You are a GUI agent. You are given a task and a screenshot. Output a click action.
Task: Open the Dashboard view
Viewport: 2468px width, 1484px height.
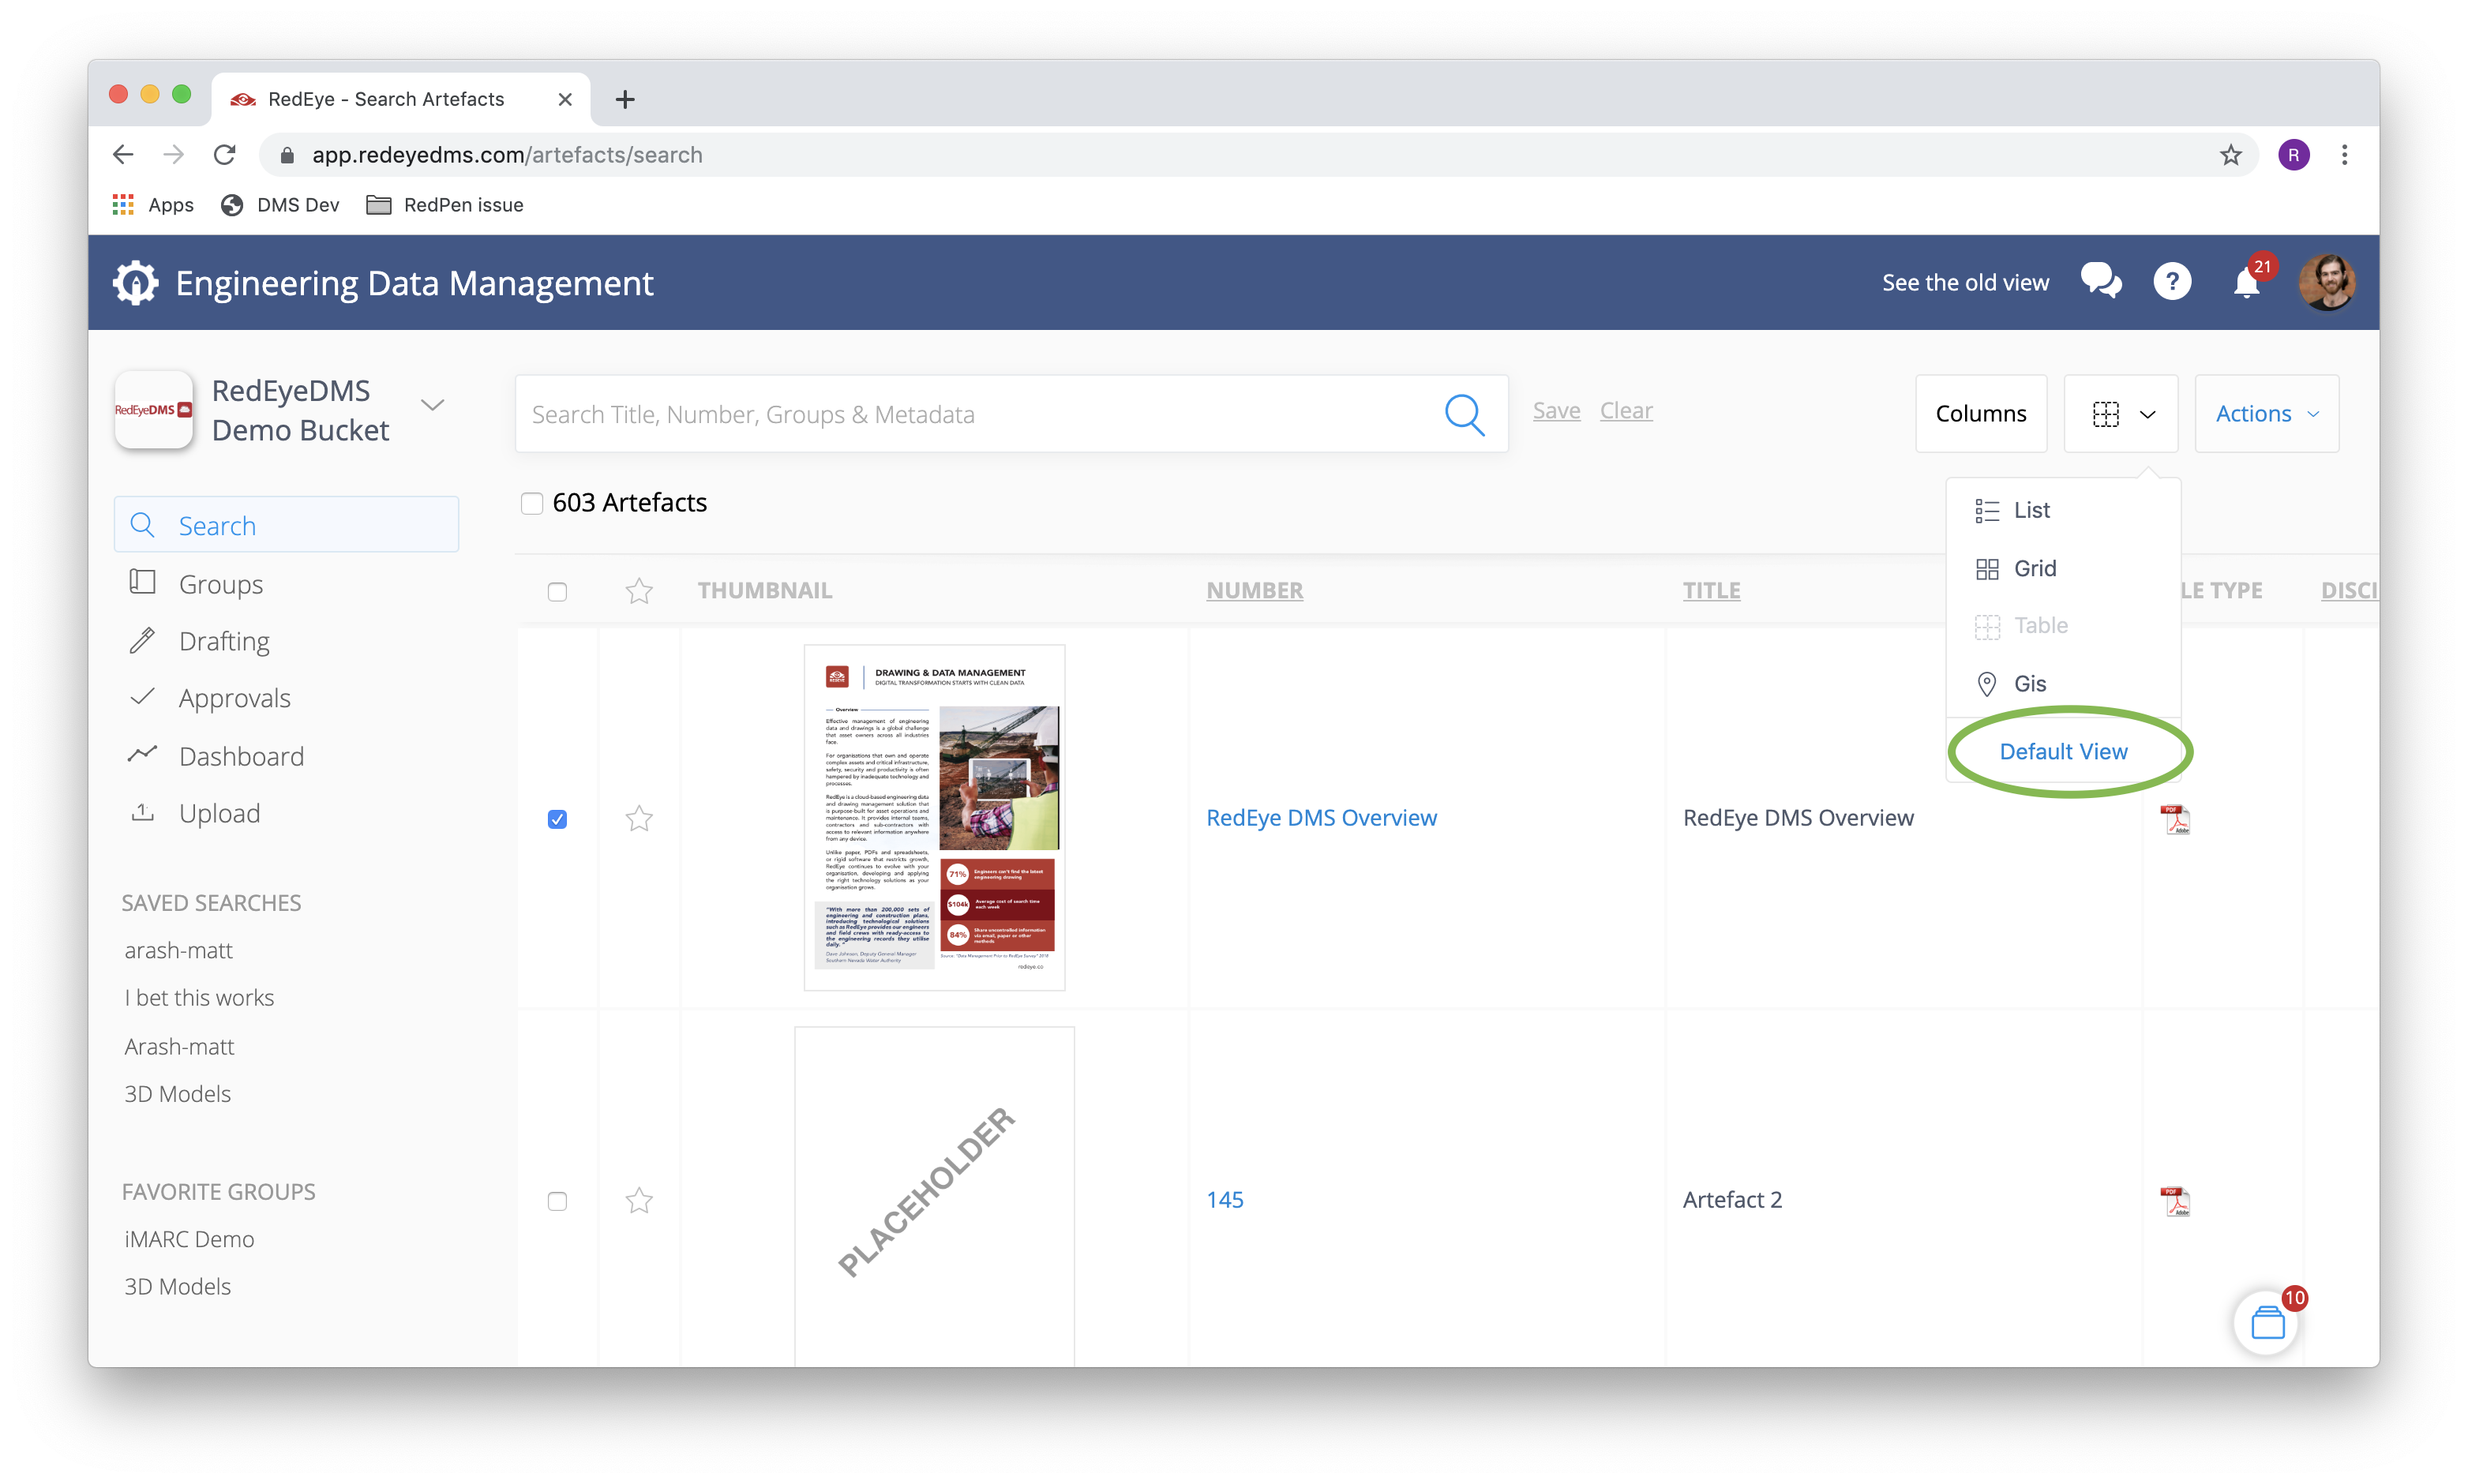click(x=241, y=756)
